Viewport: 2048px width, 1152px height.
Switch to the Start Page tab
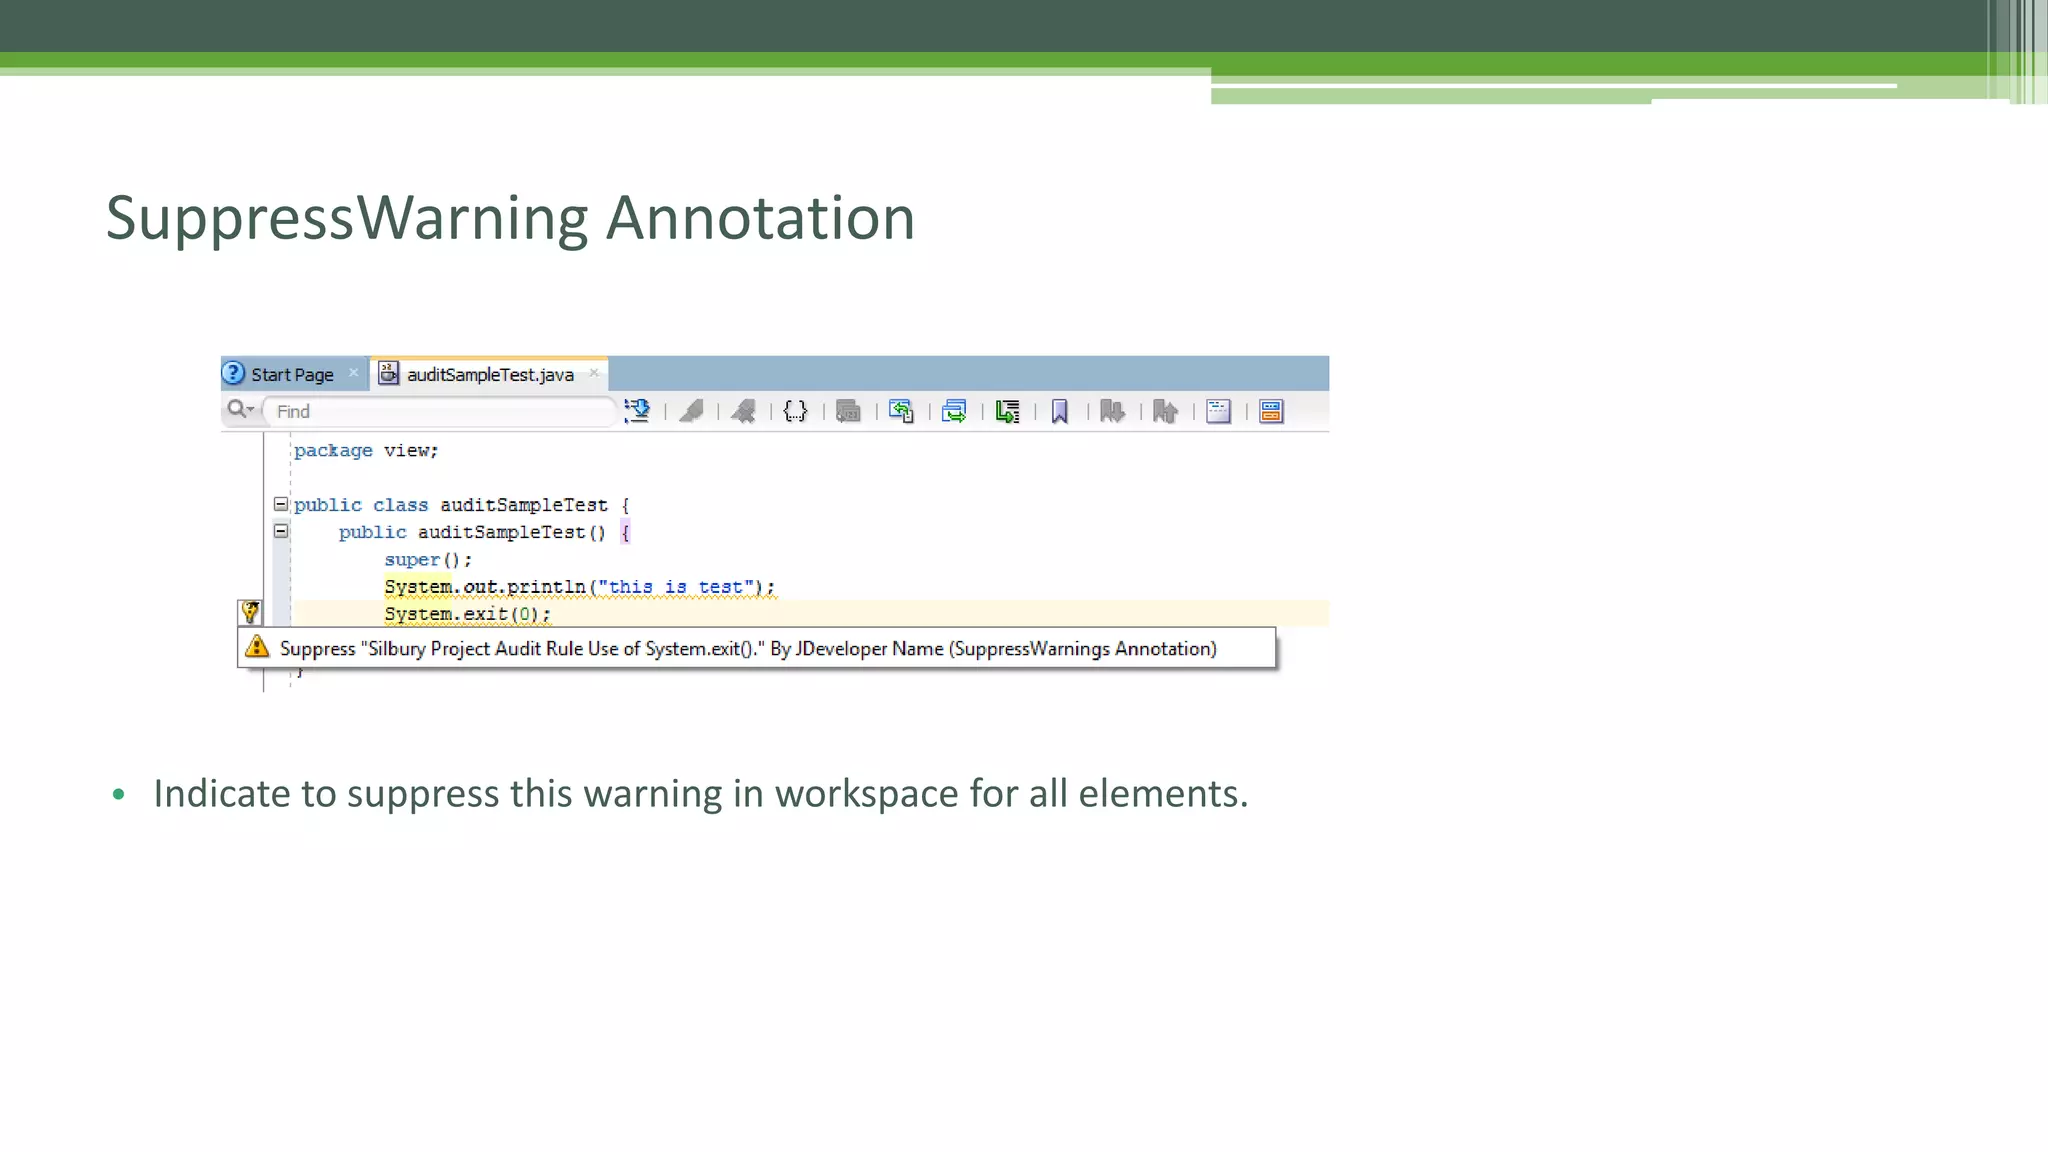(x=291, y=375)
